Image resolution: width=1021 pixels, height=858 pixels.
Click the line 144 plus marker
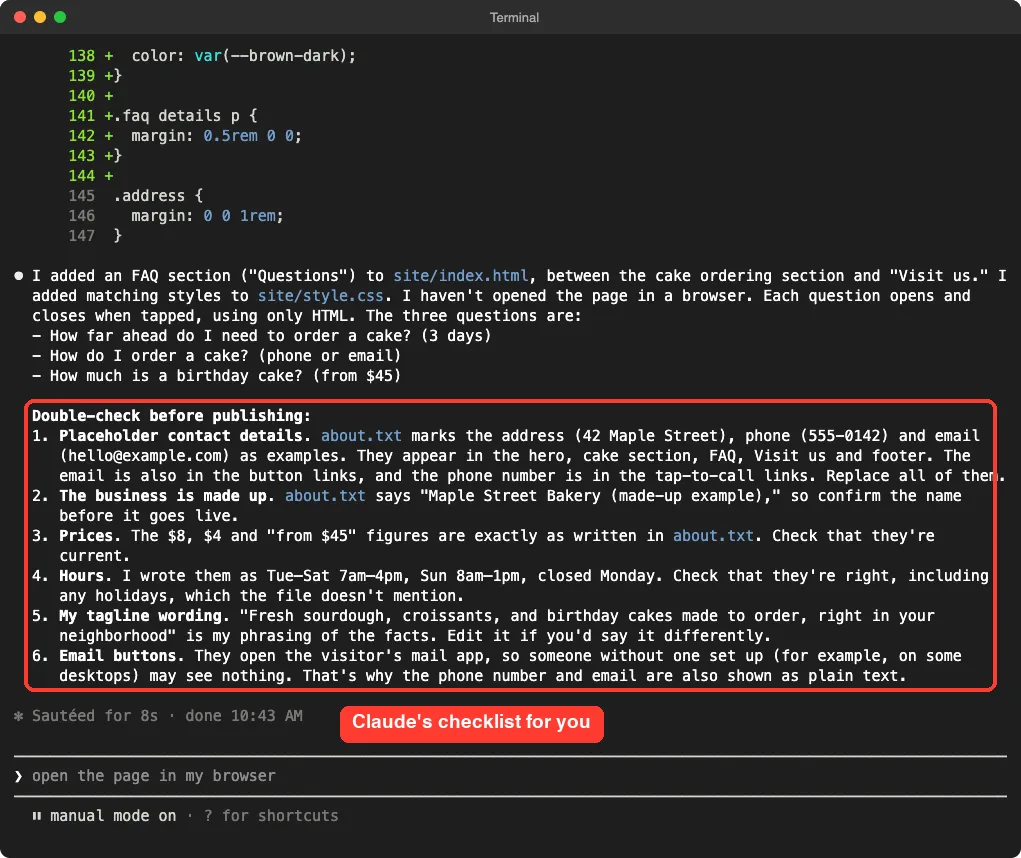pyautogui.click(x=109, y=176)
